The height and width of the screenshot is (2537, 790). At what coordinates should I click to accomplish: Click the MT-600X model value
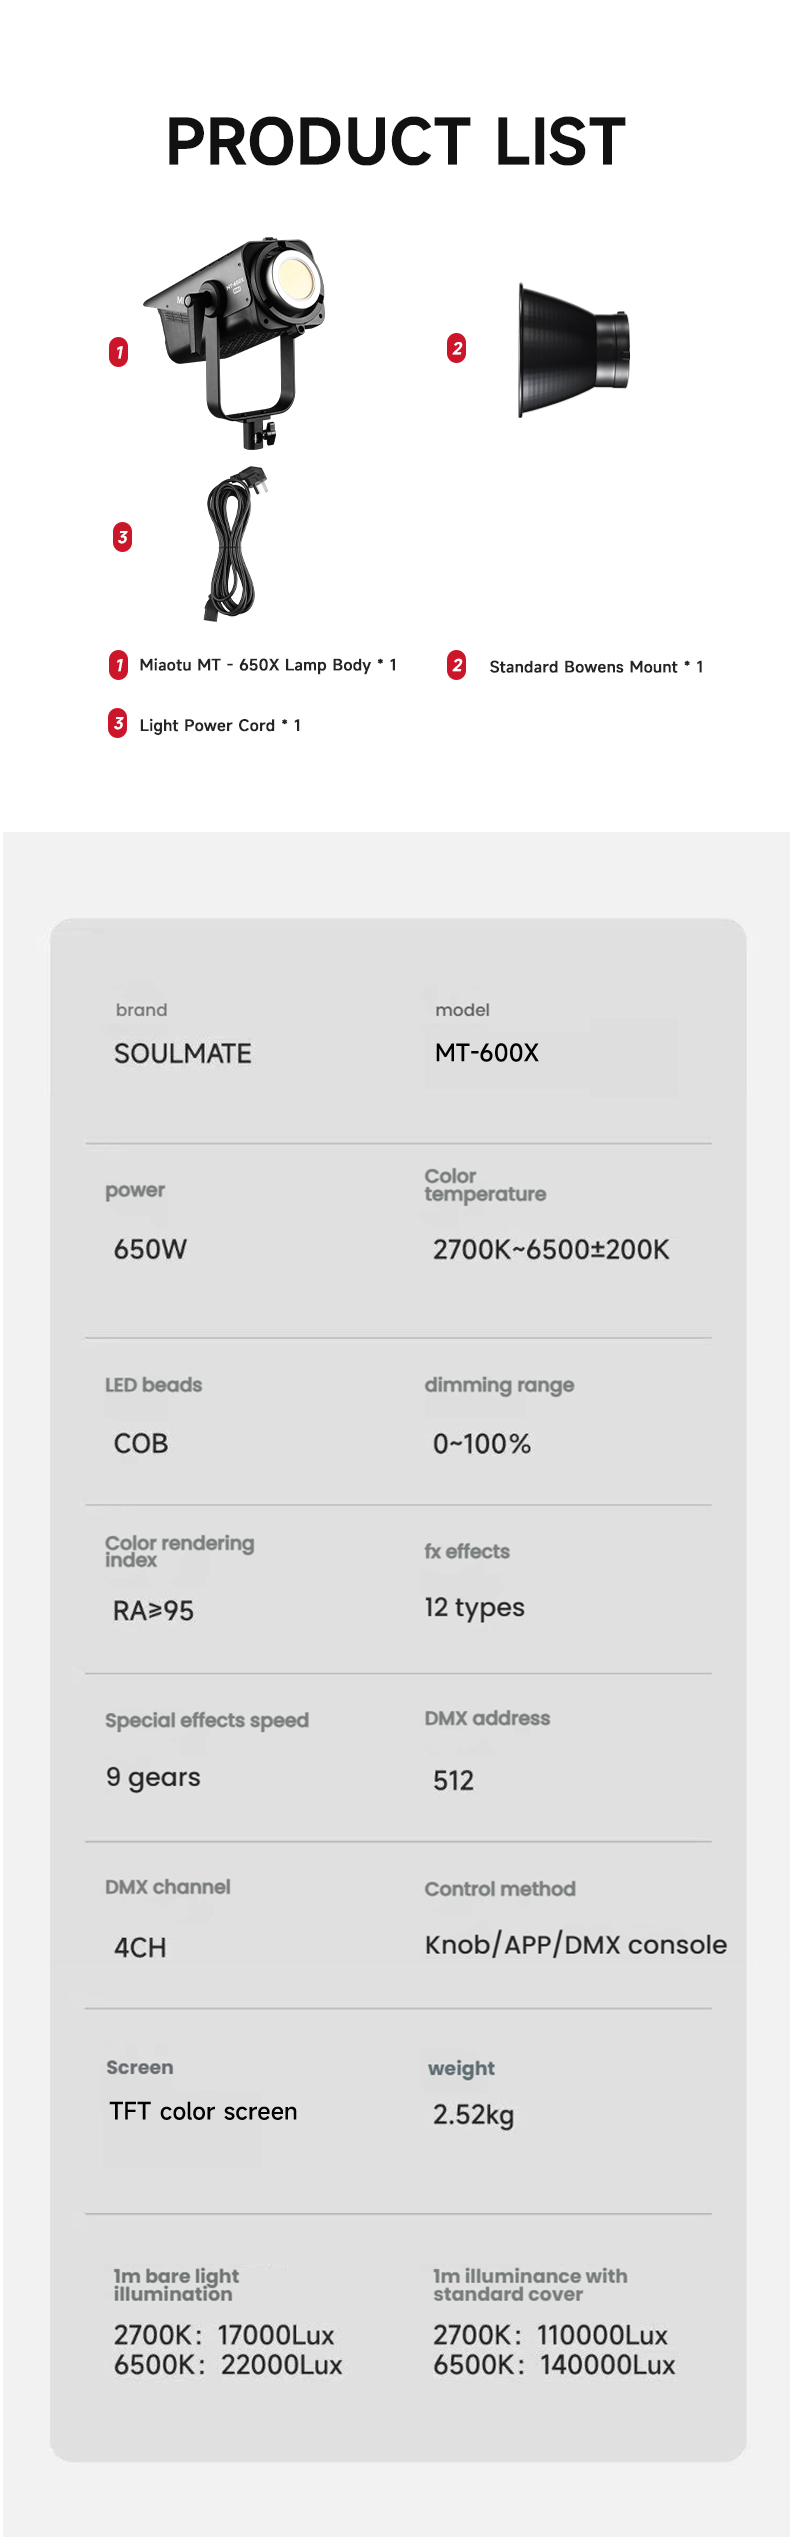tap(486, 1052)
